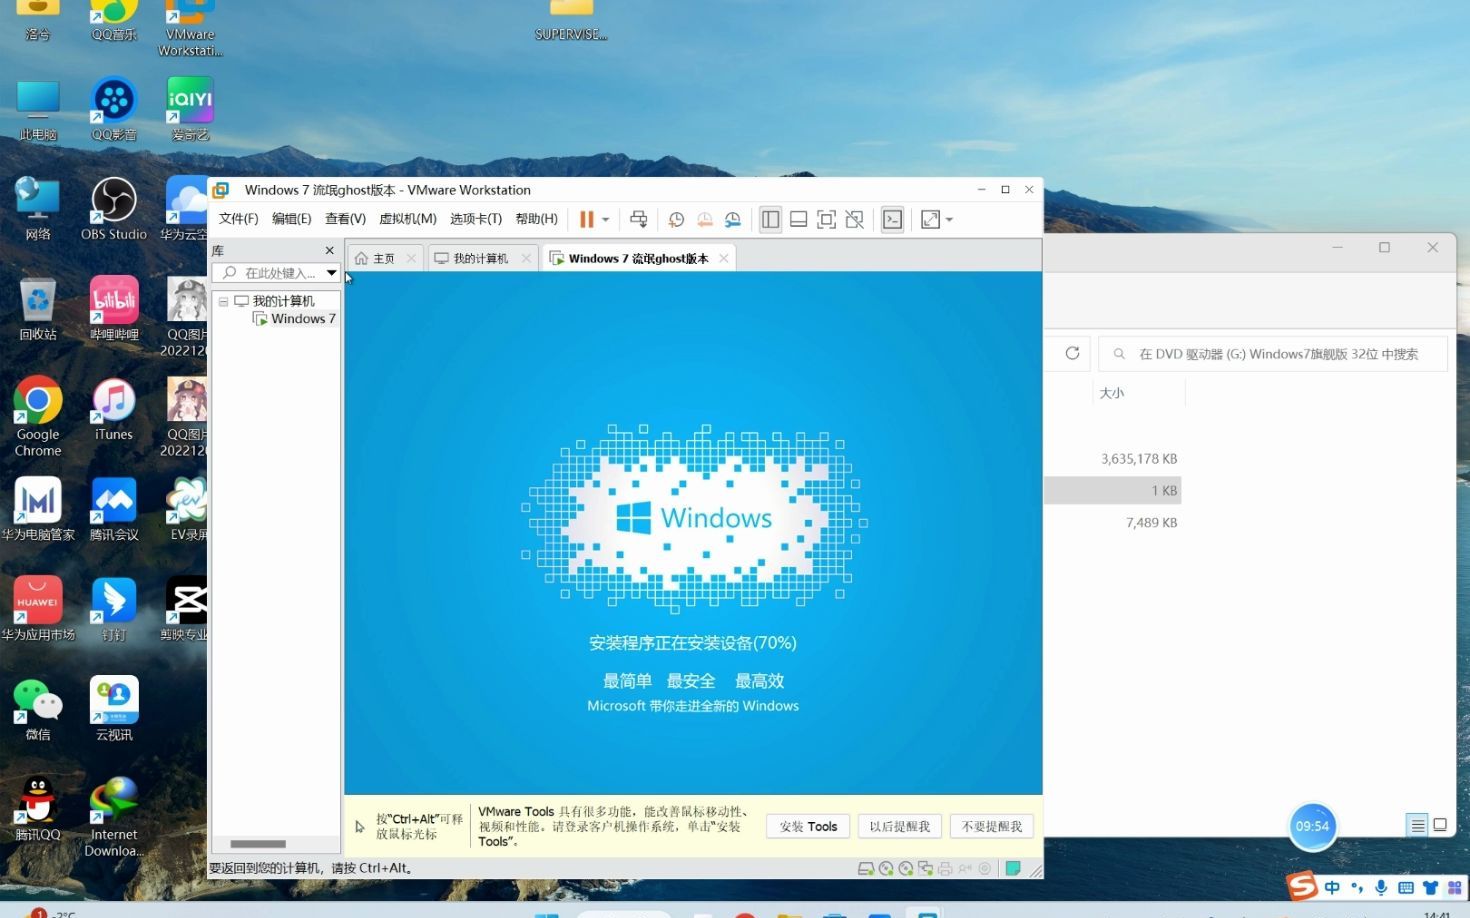This screenshot has height=918, width=1470.
Task: Open the stretch guest dropdown arrow
Action: pos(949,220)
